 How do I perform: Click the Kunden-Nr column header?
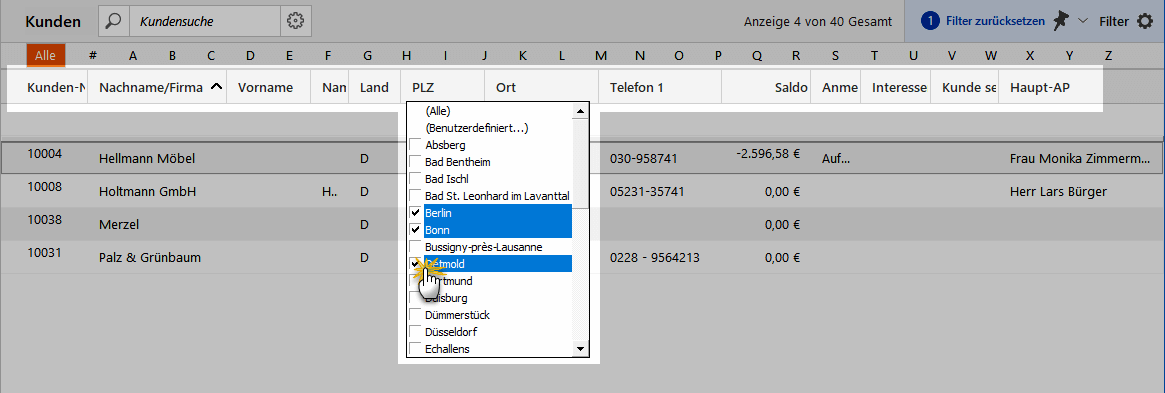pos(56,87)
